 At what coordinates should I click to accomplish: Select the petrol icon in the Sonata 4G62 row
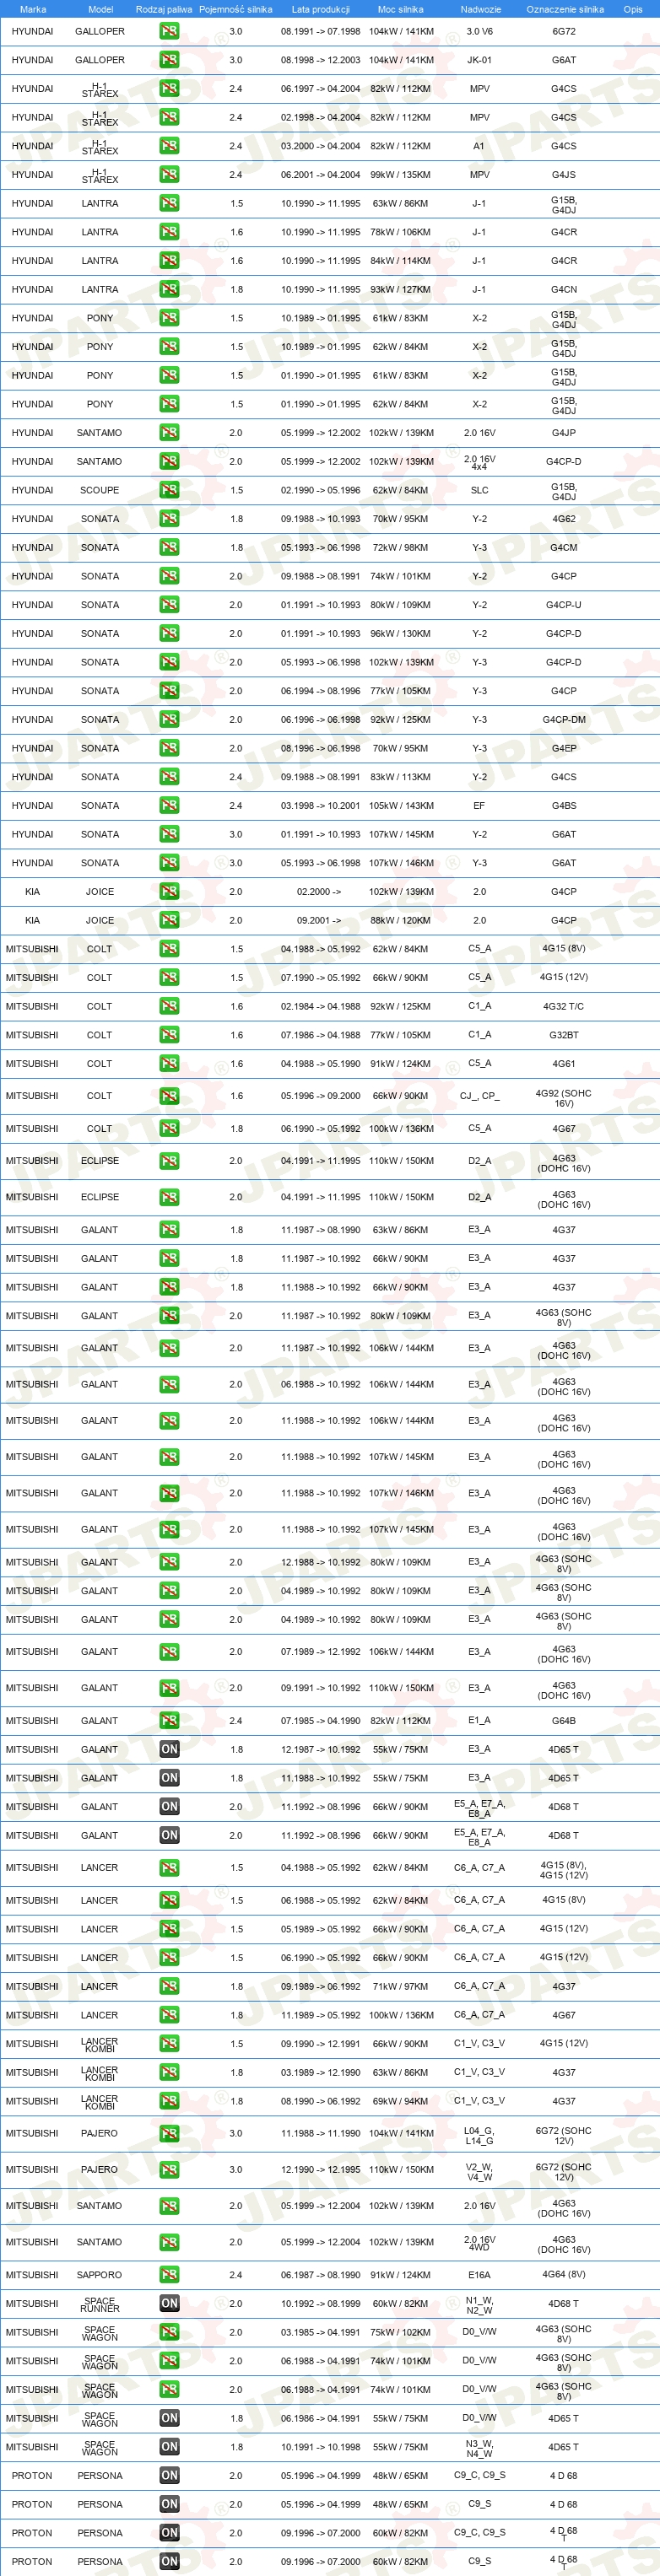(x=169, y=518)
